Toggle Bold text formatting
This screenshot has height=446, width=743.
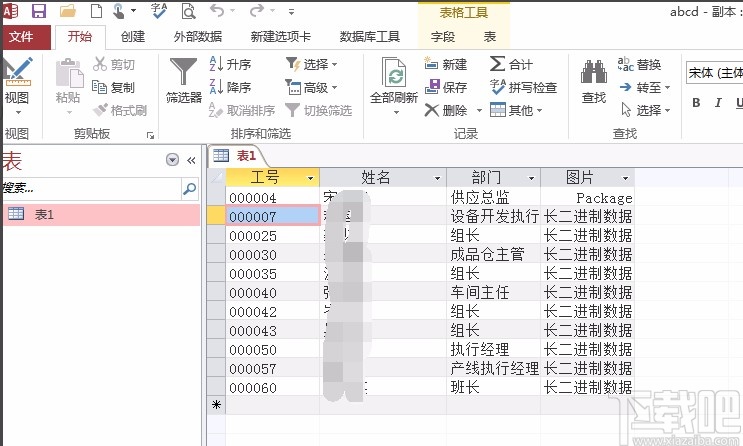click(696, 102)
